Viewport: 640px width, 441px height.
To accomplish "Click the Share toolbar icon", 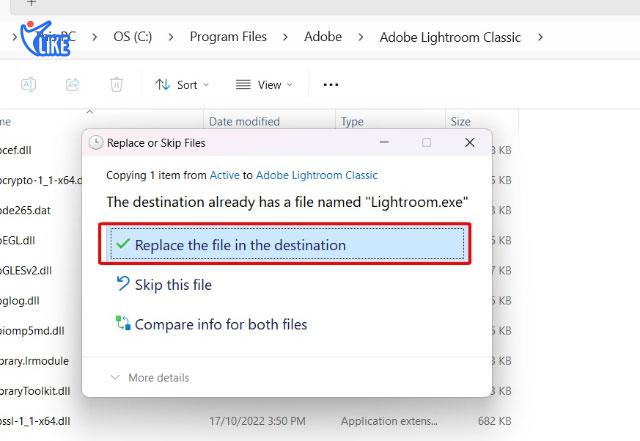I will (x=73, y=85).
